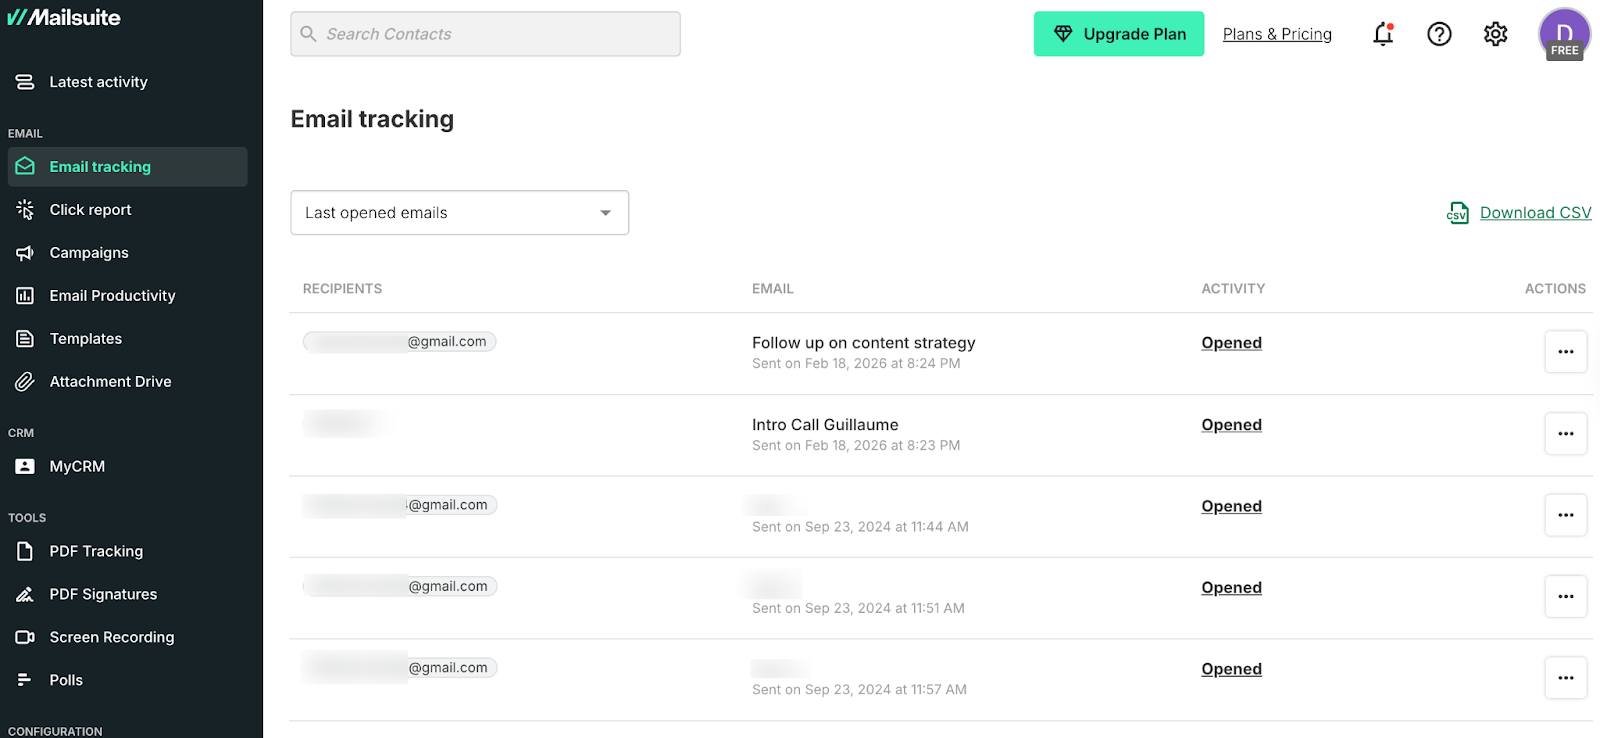Open the Polls icon in sidebar

[25, 680]
